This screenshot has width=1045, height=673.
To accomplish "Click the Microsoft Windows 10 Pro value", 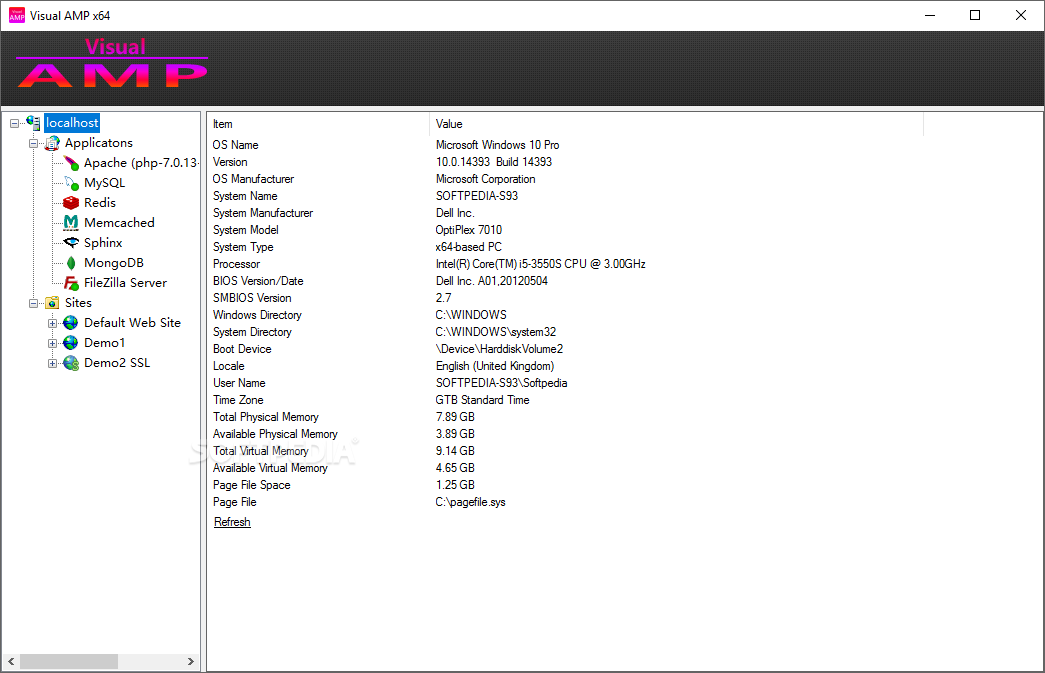I will click(497, 145).
